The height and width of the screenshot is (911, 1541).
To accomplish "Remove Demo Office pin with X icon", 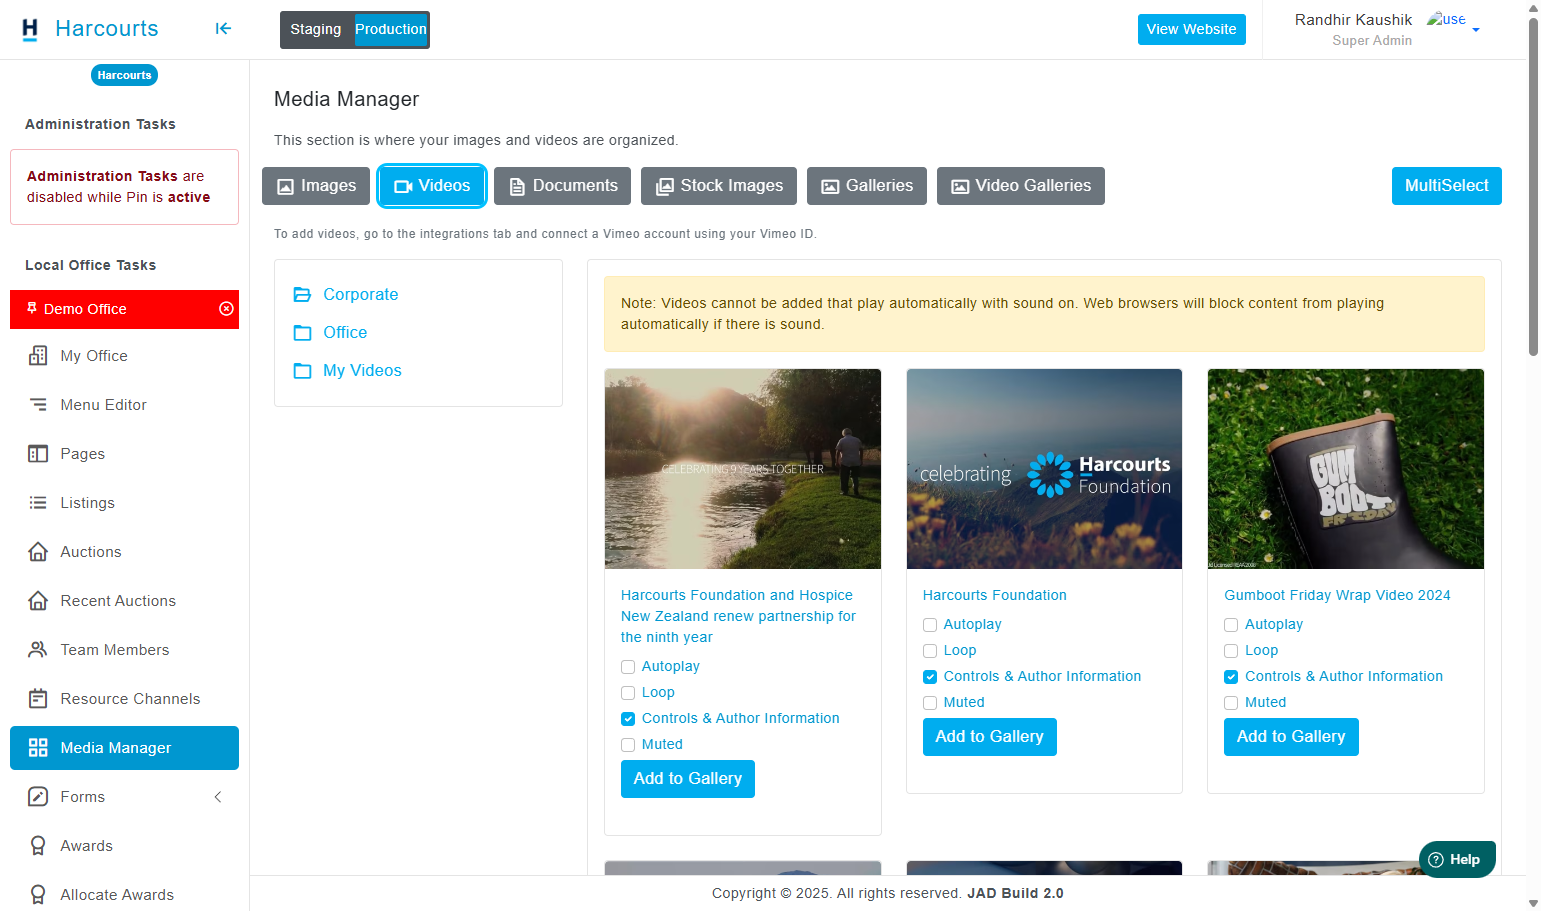I will 227,309.
